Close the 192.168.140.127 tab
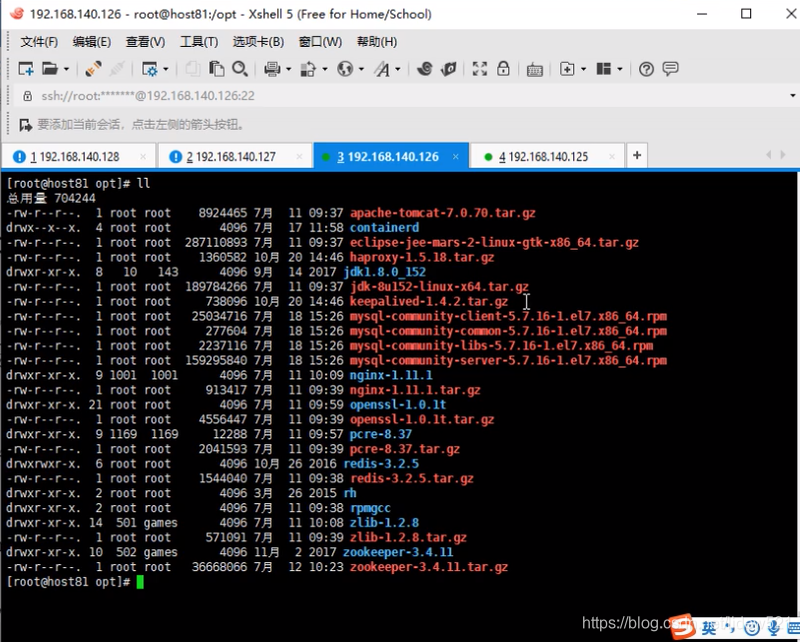Image resolution: width=800 pixels, height=642 pixels. tap(300, 157)
